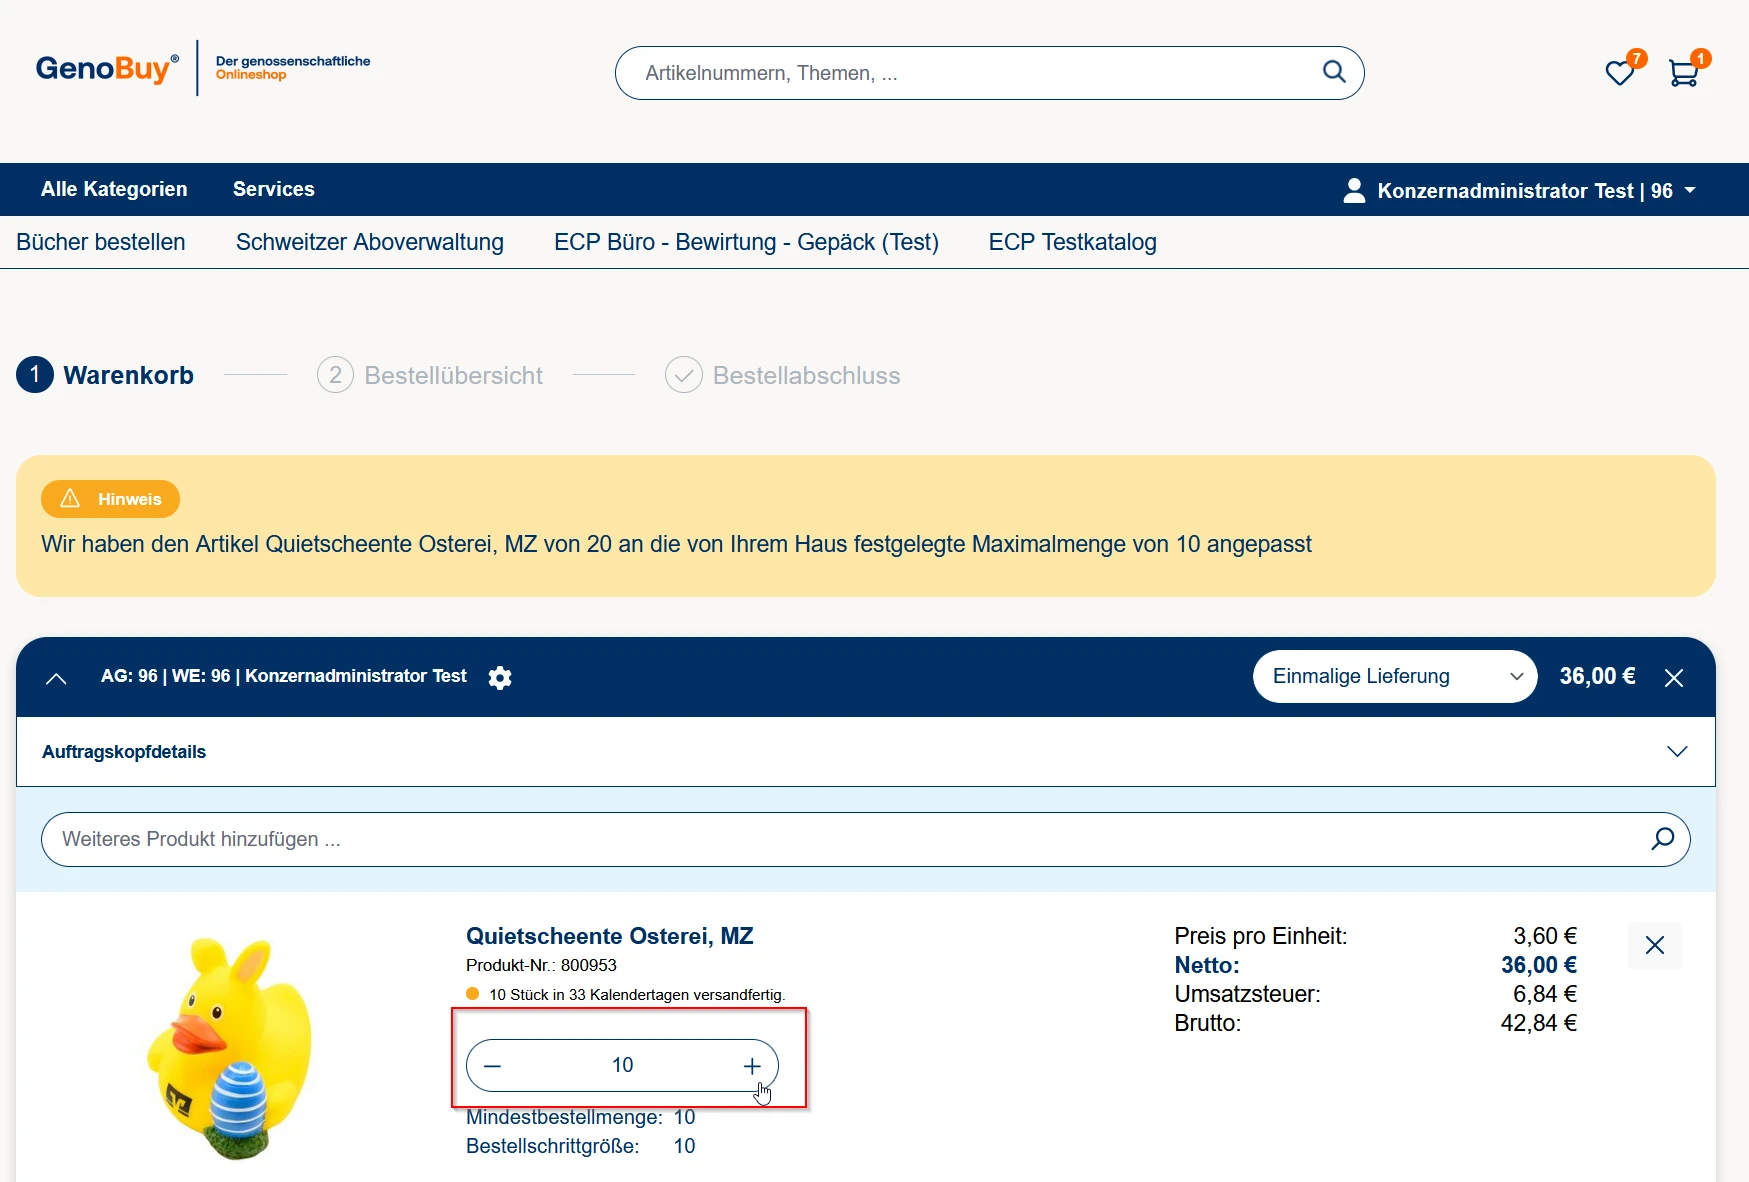
Task: Open Einmalige Lieferung dropdown
Action: (1394, 677)
